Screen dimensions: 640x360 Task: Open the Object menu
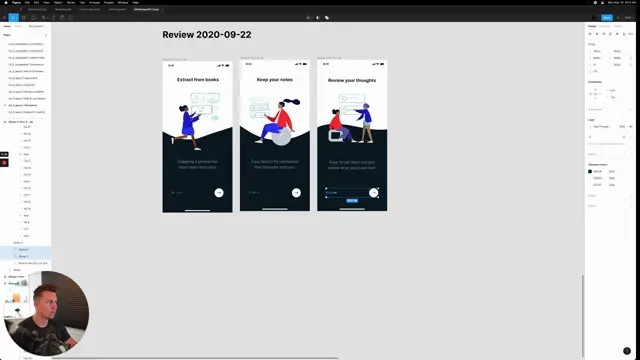point(58,2)
